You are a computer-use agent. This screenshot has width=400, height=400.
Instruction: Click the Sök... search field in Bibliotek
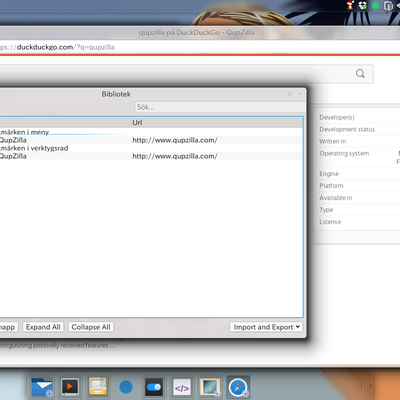click(219, 107)
